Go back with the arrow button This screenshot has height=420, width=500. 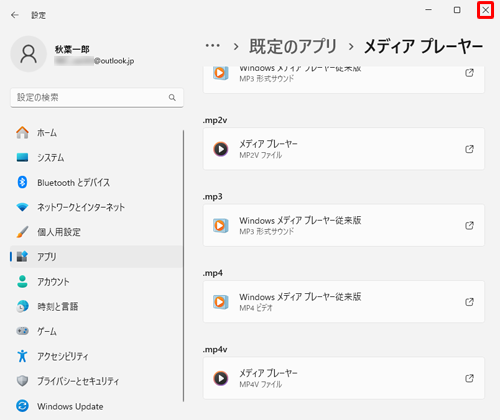(x=15, y=15)
